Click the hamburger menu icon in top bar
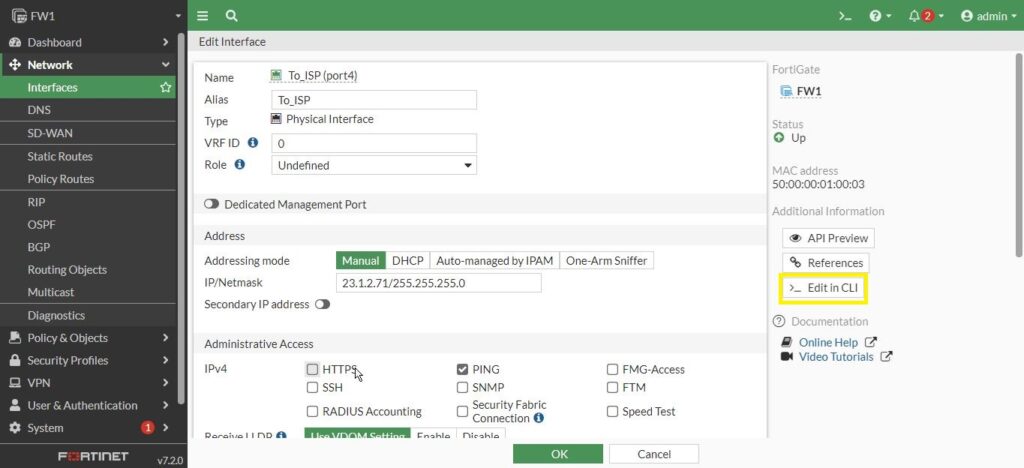 [x=203, y=16]
